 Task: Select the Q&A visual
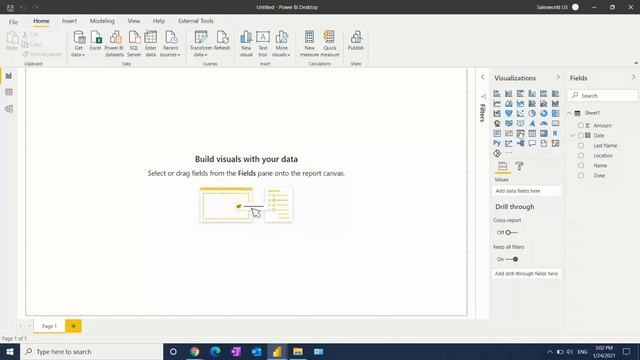(532, 143)
